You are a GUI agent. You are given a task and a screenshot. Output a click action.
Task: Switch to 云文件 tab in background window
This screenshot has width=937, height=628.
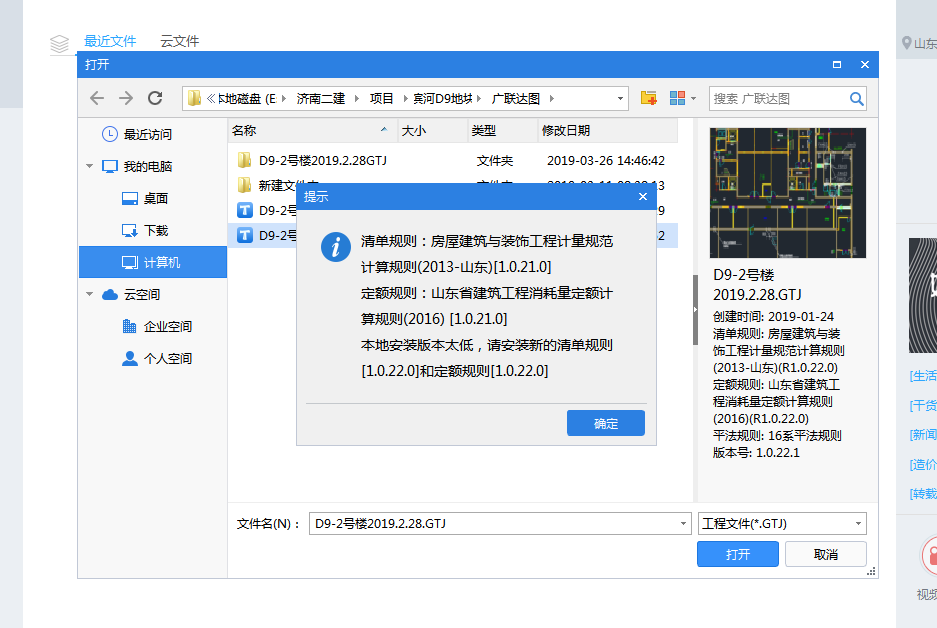[x=179, y=41]
